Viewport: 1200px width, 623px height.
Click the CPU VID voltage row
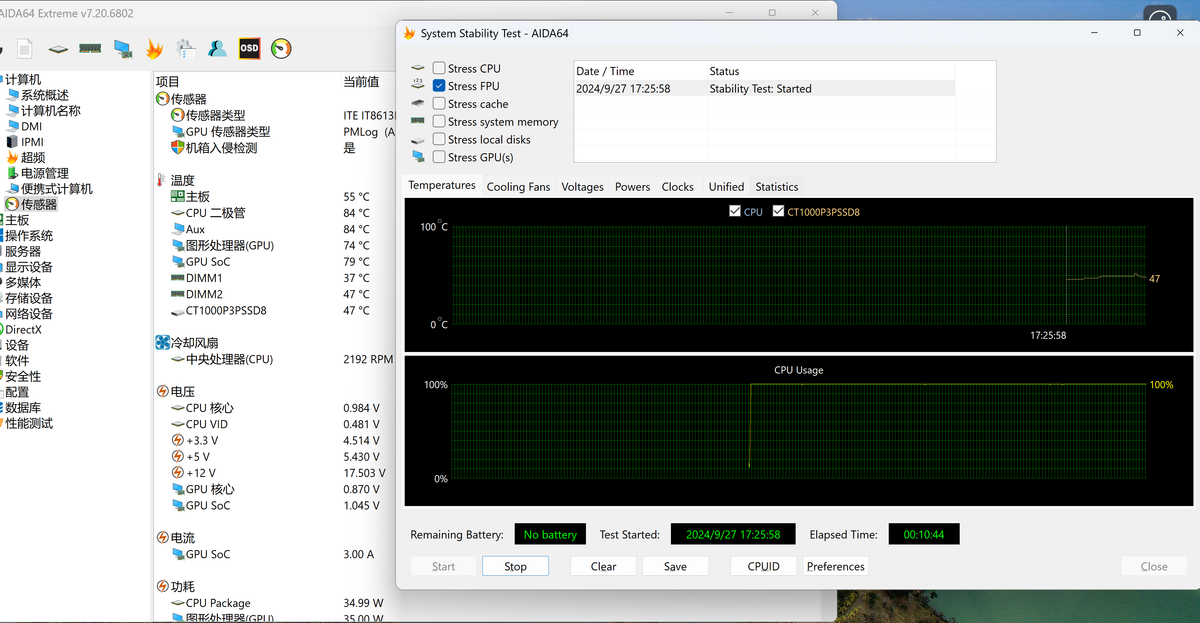275,424
